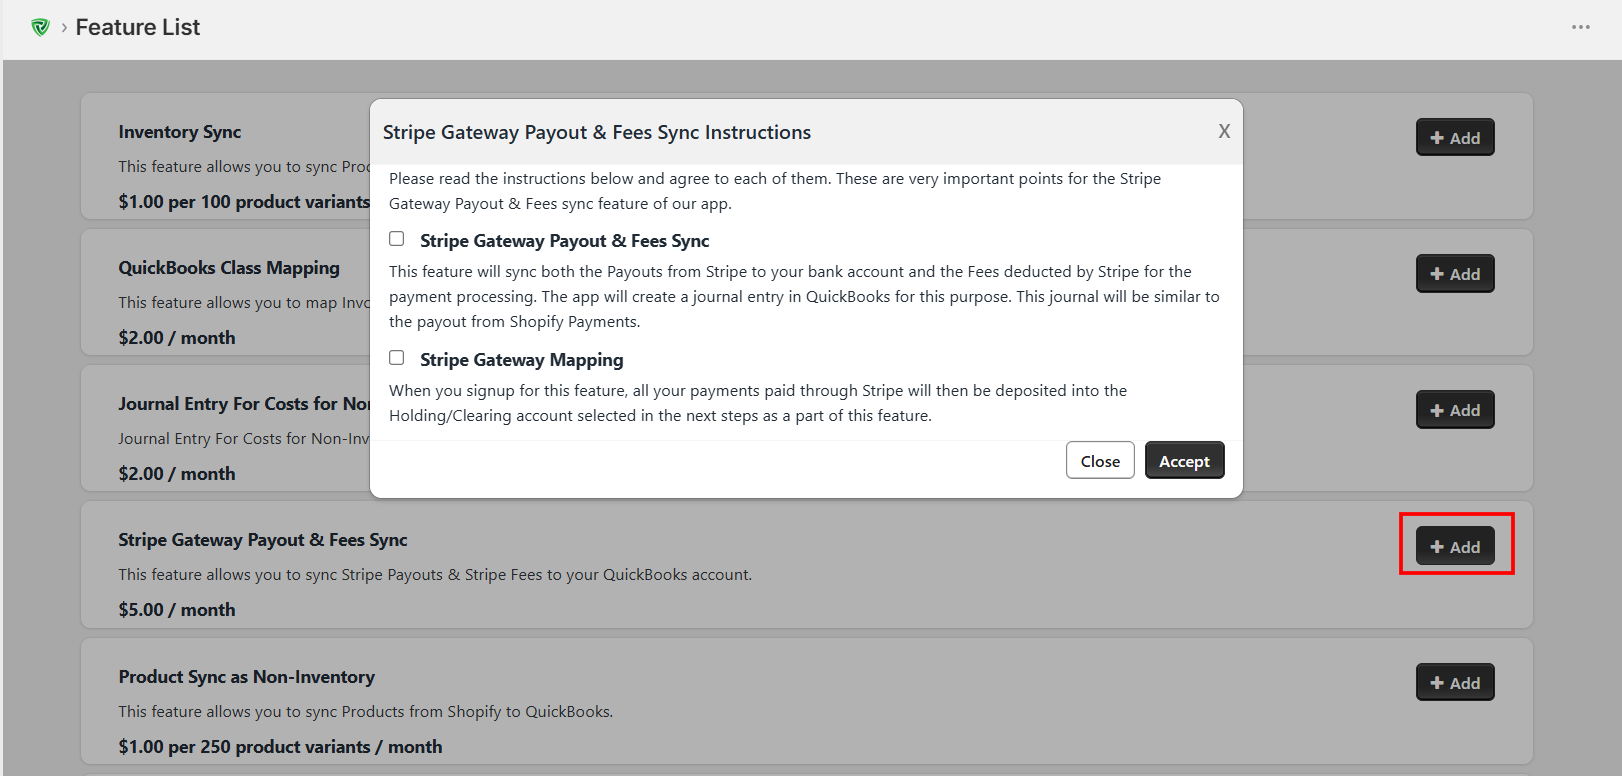Close the instructions dialog with X
The image size is (1622, 776).
[1224, 131]
